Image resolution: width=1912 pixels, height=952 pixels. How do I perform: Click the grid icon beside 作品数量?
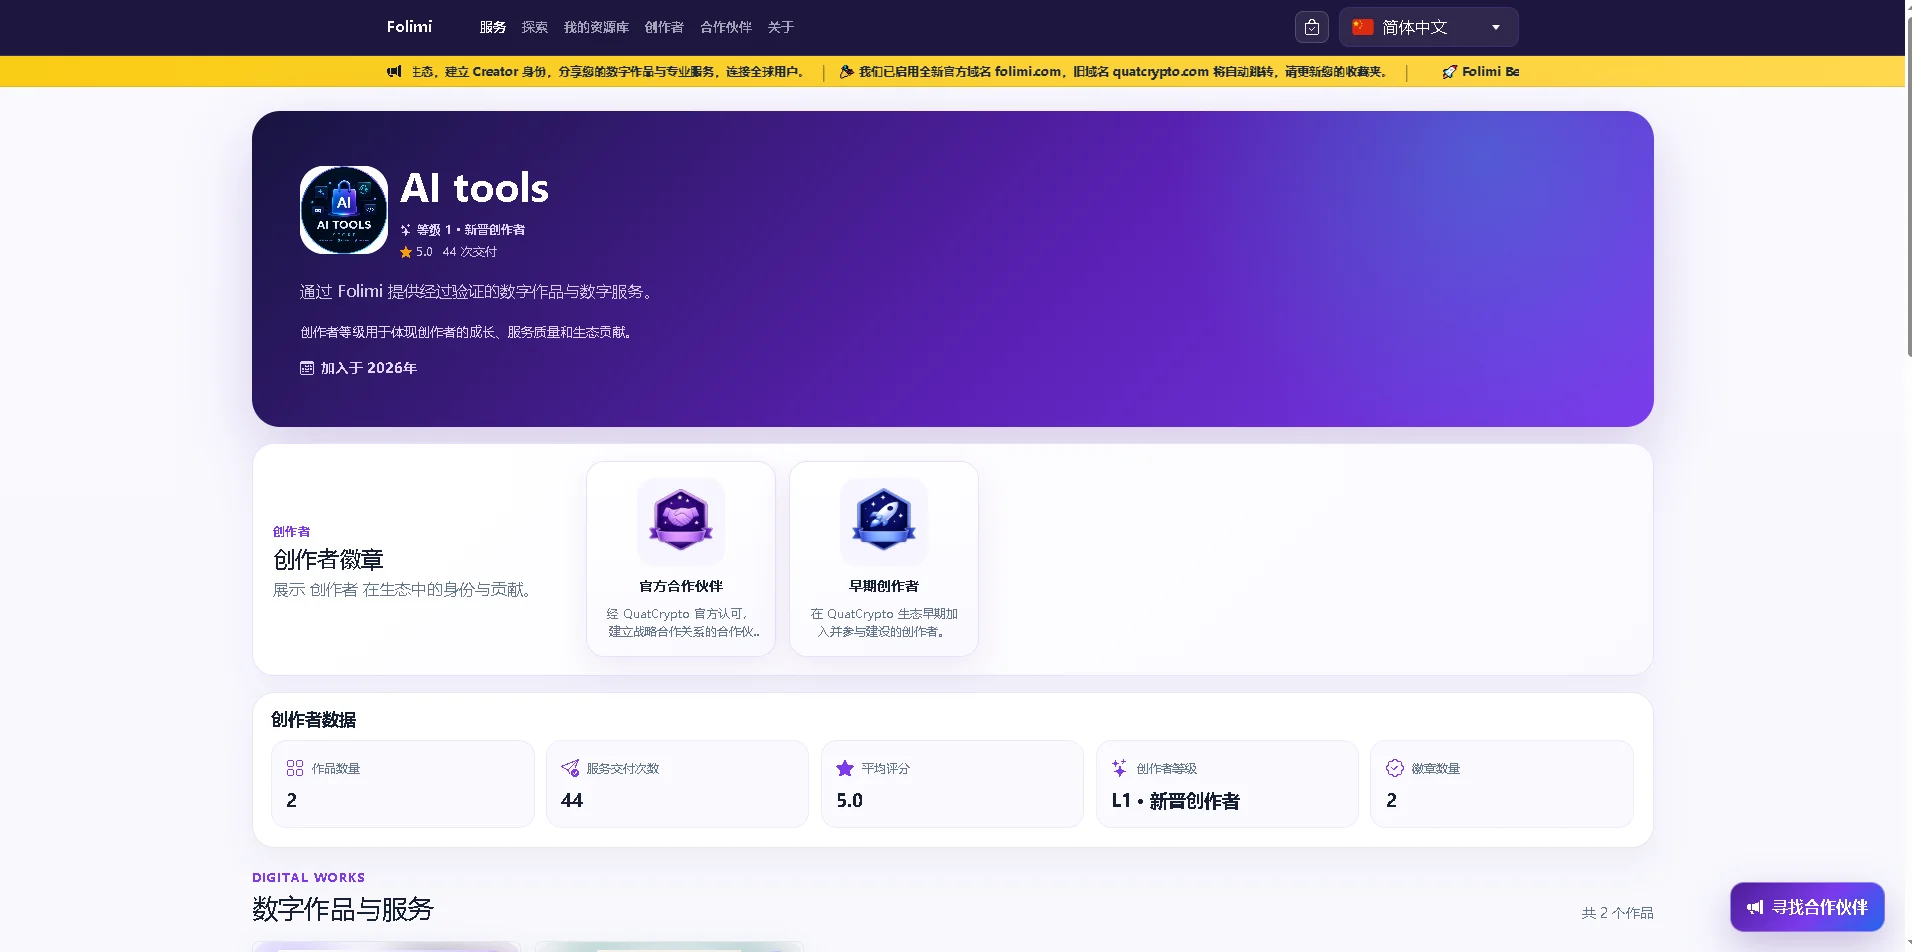[295, 768]
